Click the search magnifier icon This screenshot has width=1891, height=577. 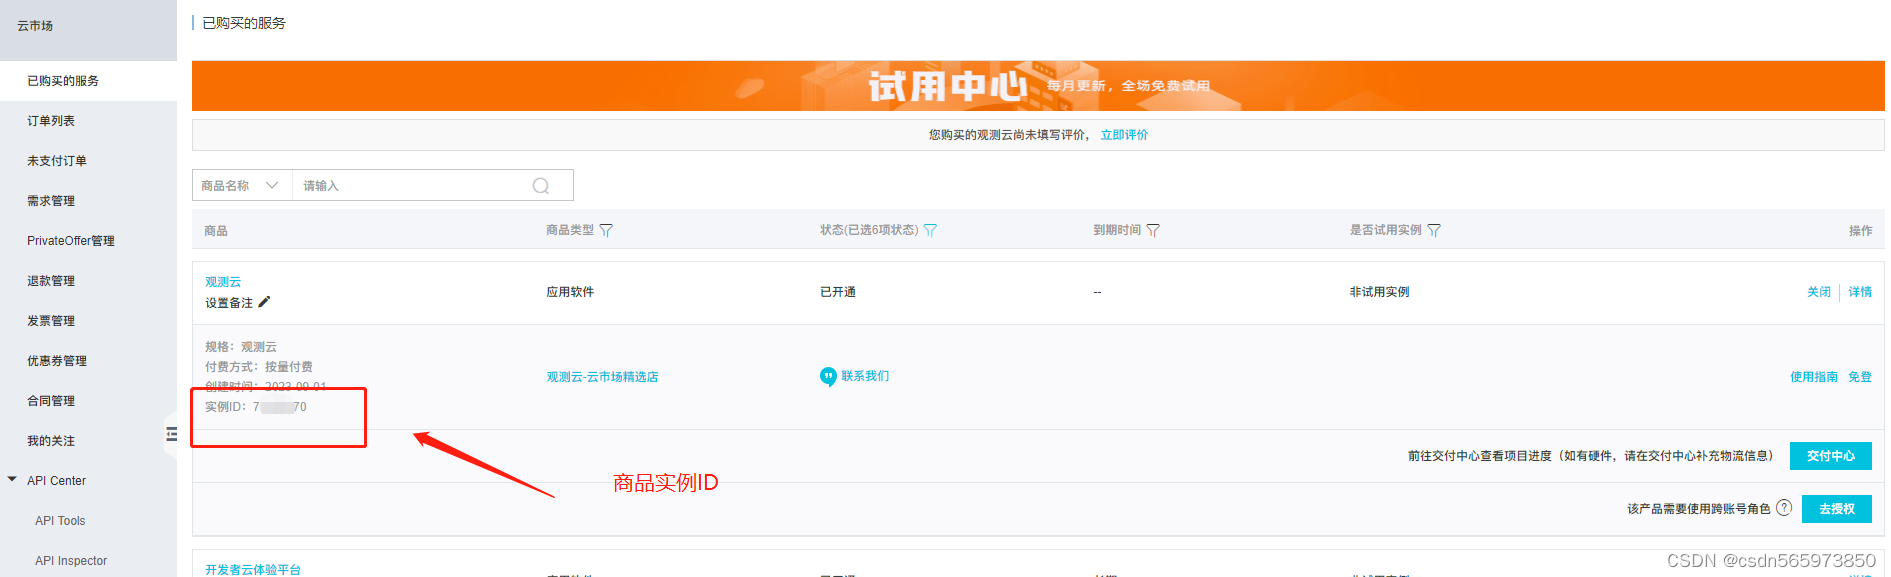click(x=541, y=186)
